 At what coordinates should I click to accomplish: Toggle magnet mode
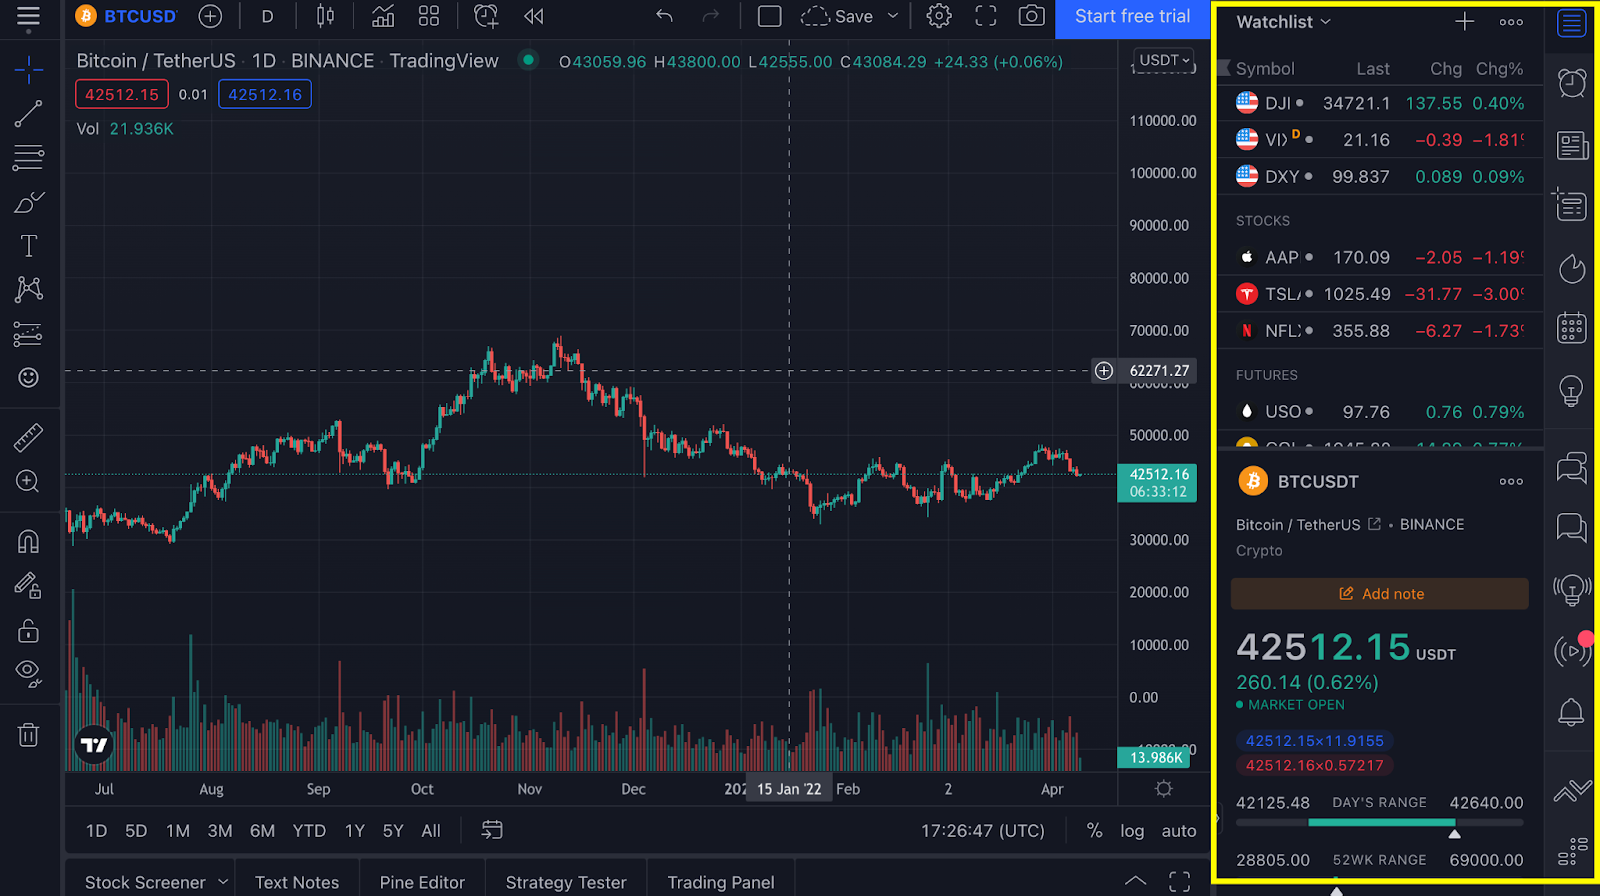point(28,541)
